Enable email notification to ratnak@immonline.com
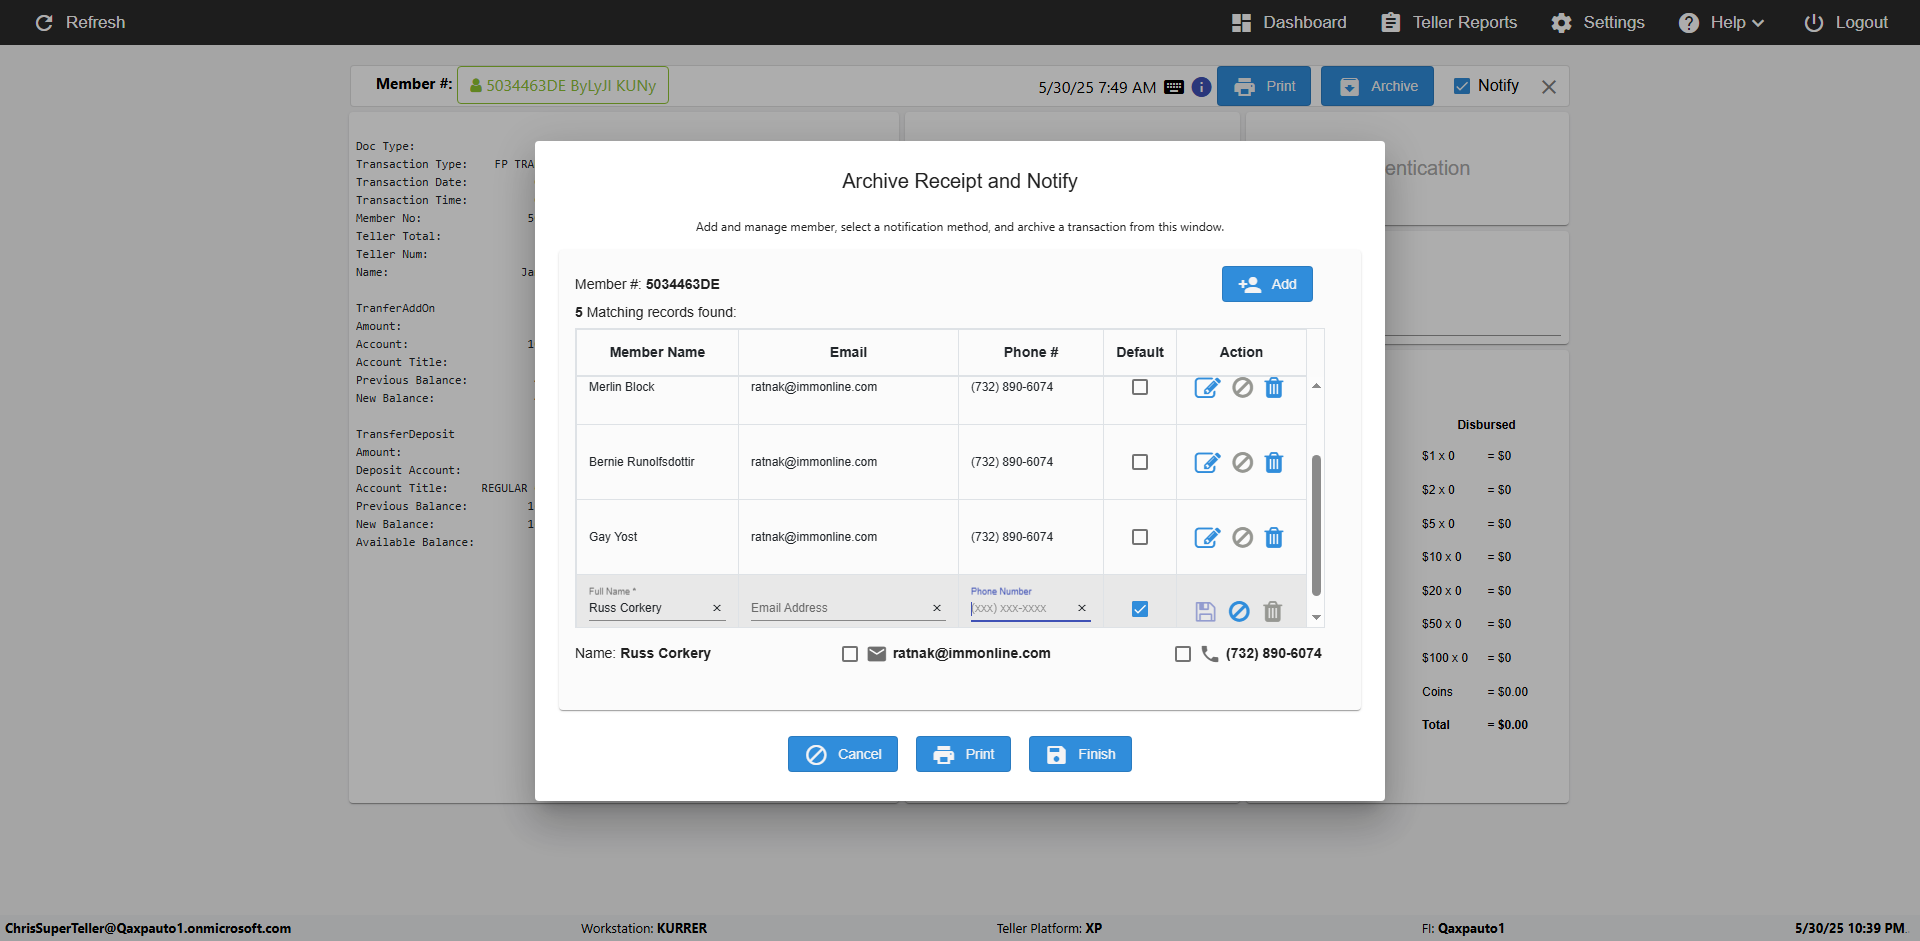 pyautogui.click(x=850, y=654)
